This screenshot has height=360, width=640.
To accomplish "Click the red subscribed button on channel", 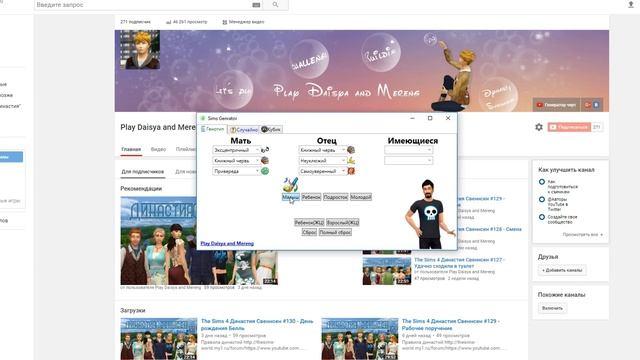I will [x=569, y=127].
